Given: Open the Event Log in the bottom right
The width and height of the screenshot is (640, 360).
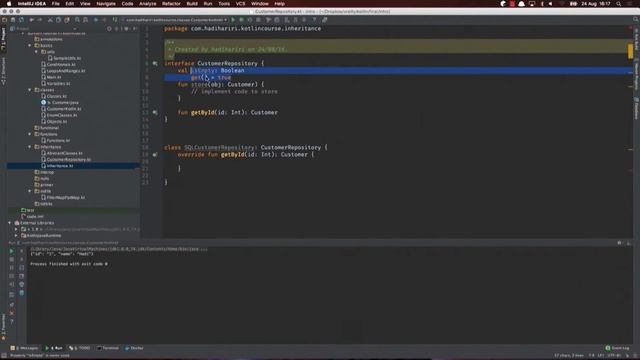Looking at the screenshot, I should (x=618, y=348).
